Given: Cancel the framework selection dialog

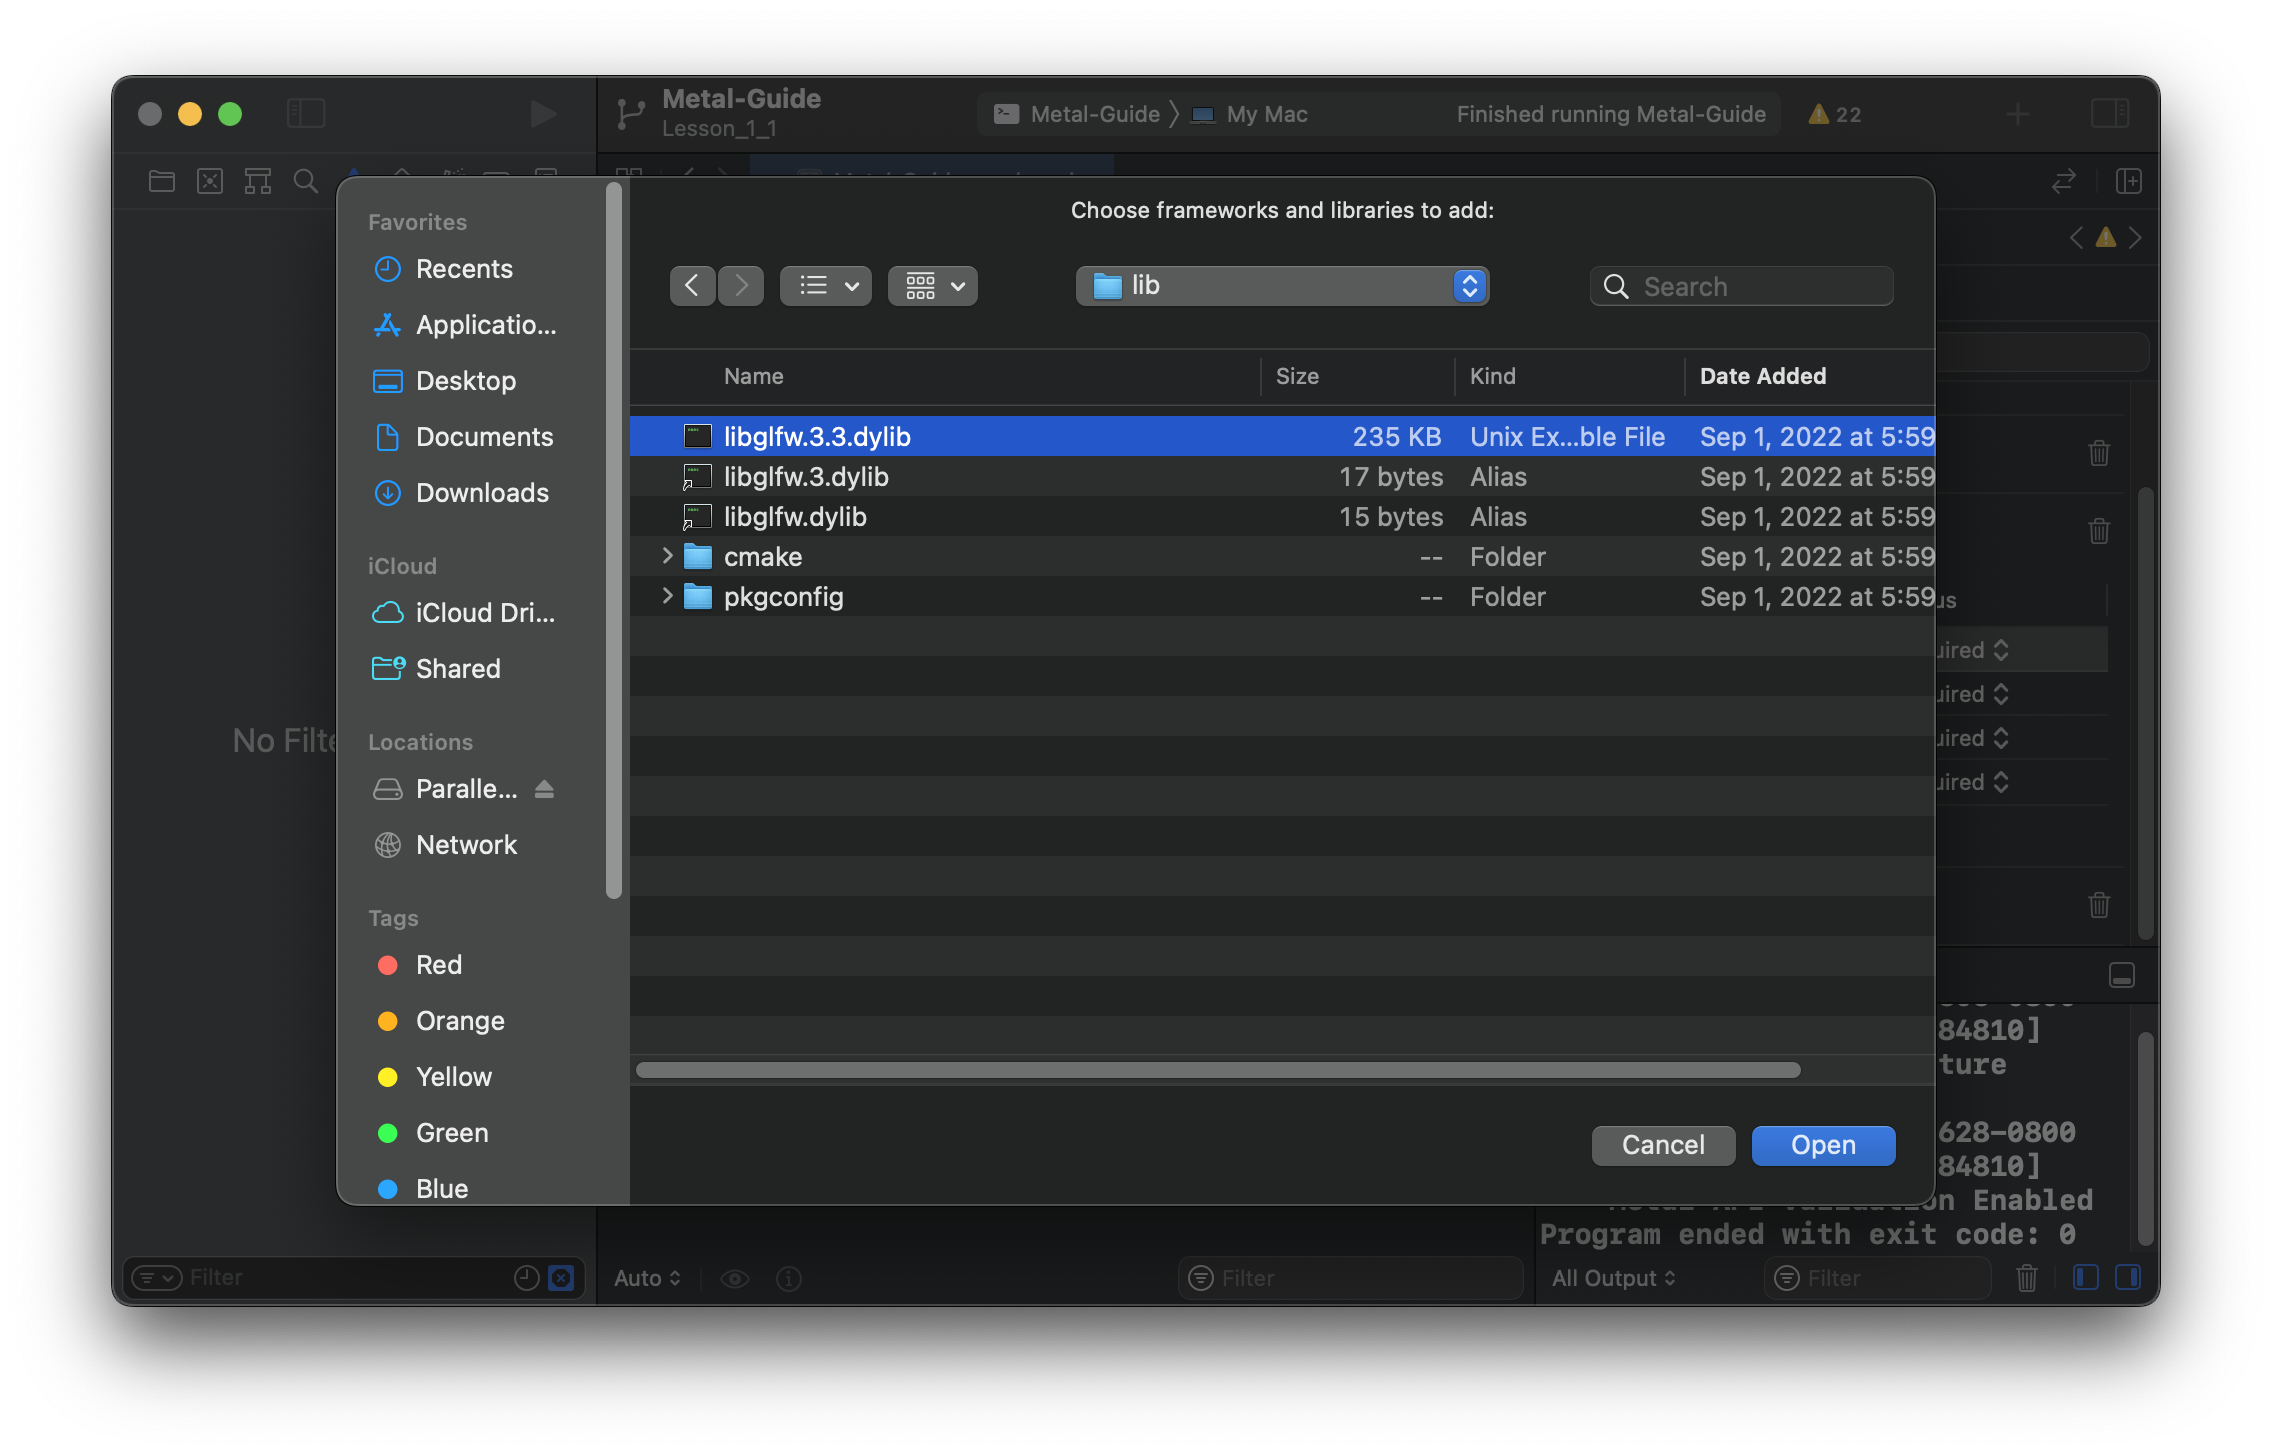Looking at the screenshot, I should pyautogui.click(x=1663, y=1145).
